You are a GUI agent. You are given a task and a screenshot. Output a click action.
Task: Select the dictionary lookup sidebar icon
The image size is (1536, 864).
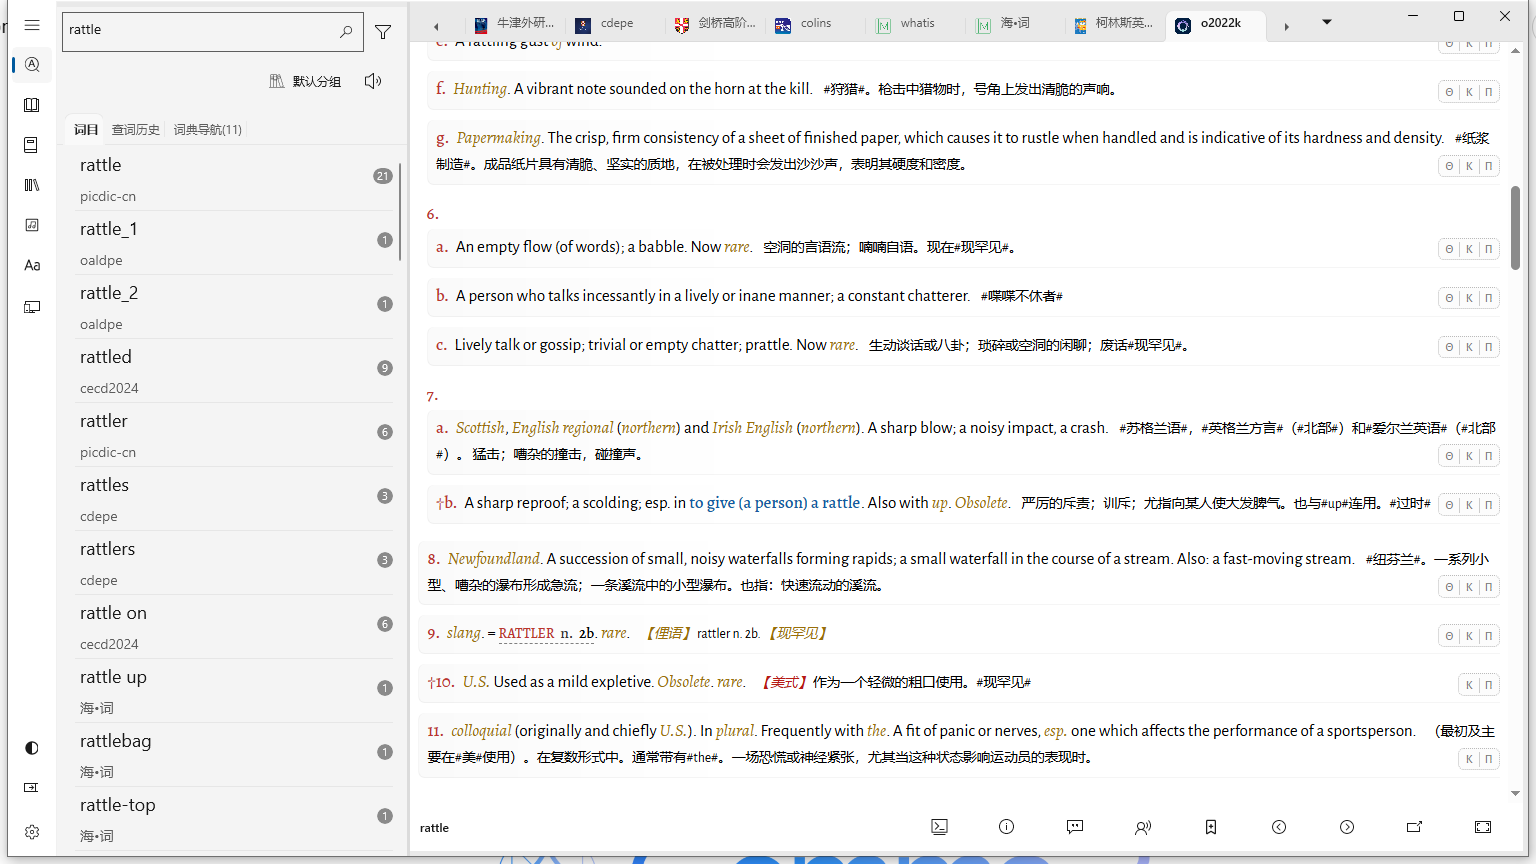click(x=32, y=65)
